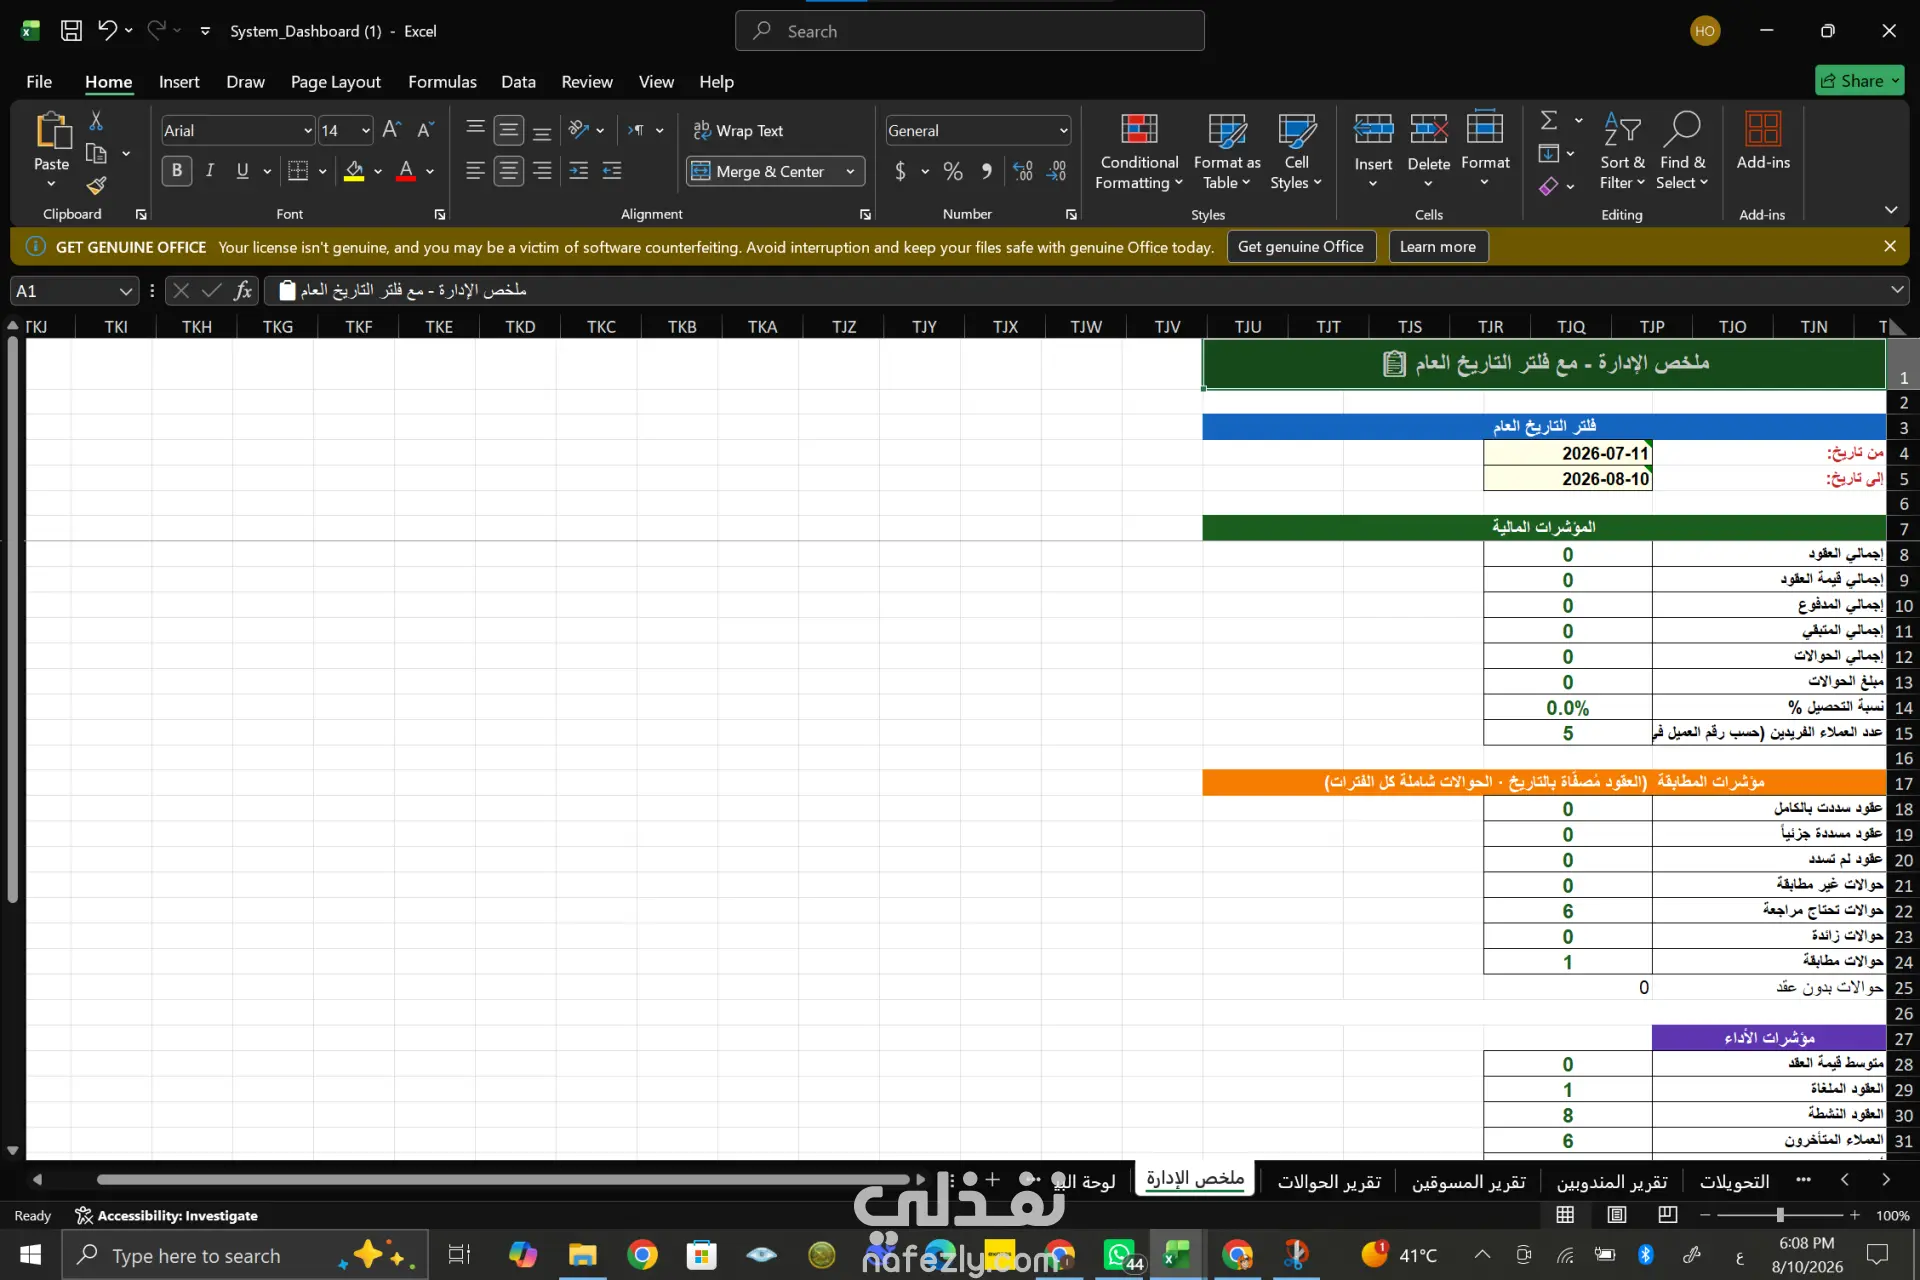Click the Paste clipboard icon
Screen dimensions: 1920x1280
[x=52, y=131]
